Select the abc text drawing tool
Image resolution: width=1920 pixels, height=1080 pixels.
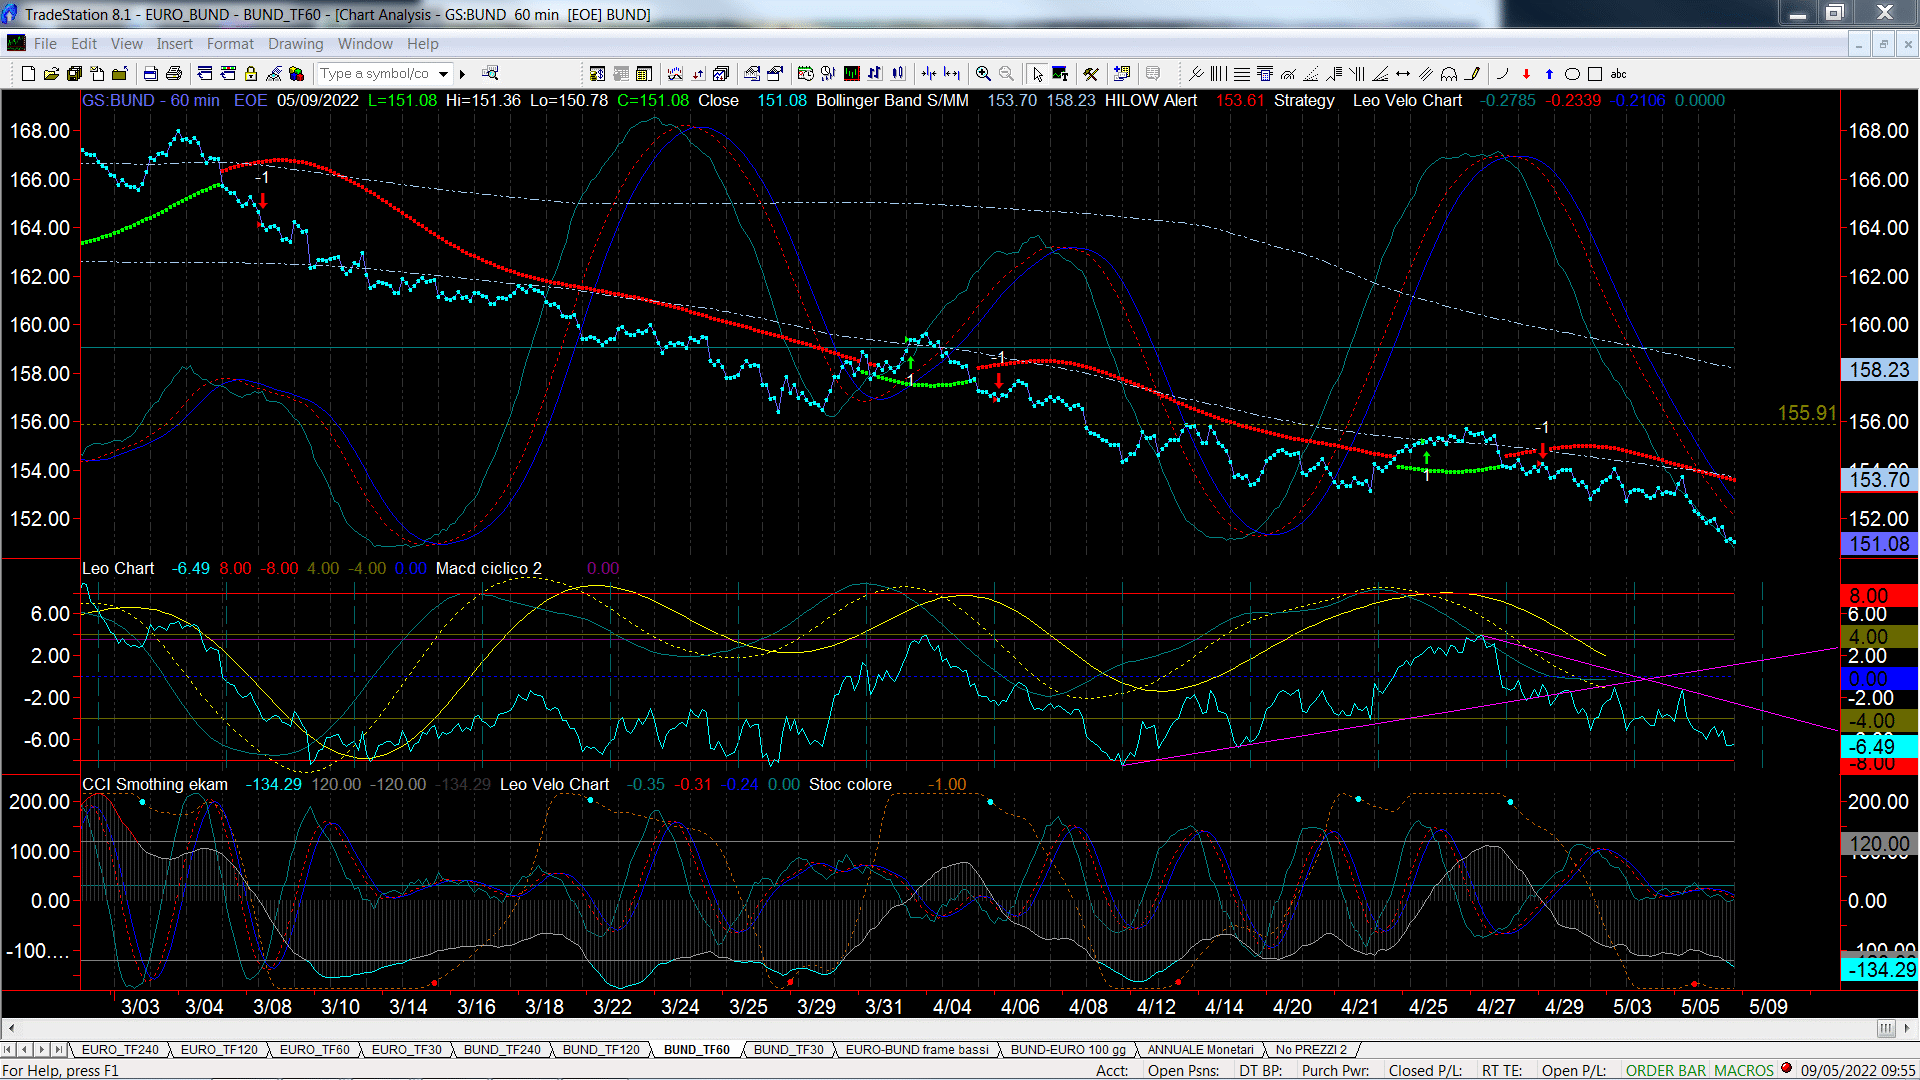click(1619, 74)
